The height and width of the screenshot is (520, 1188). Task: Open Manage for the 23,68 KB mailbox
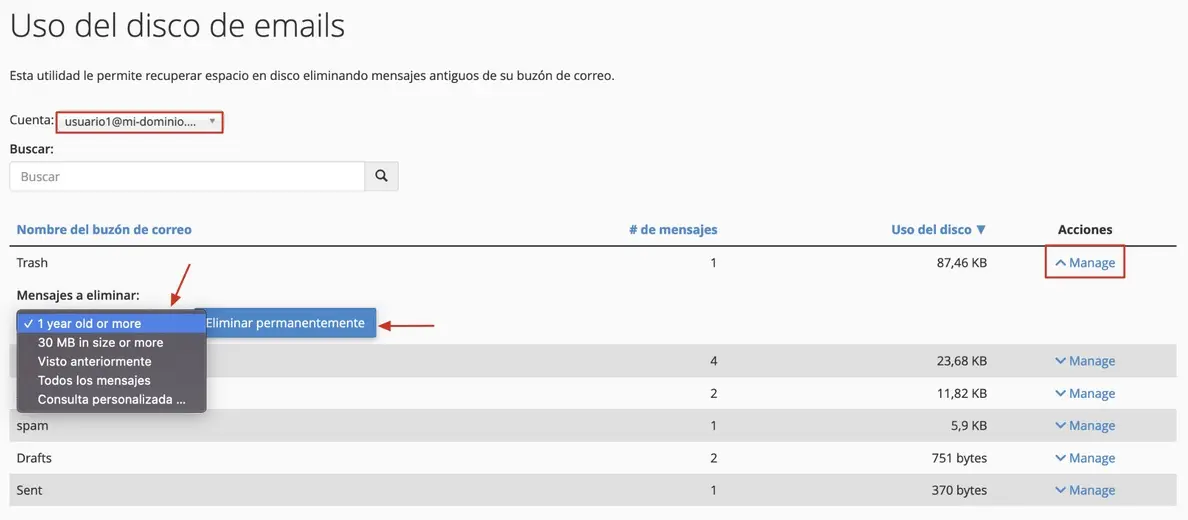1085,361
